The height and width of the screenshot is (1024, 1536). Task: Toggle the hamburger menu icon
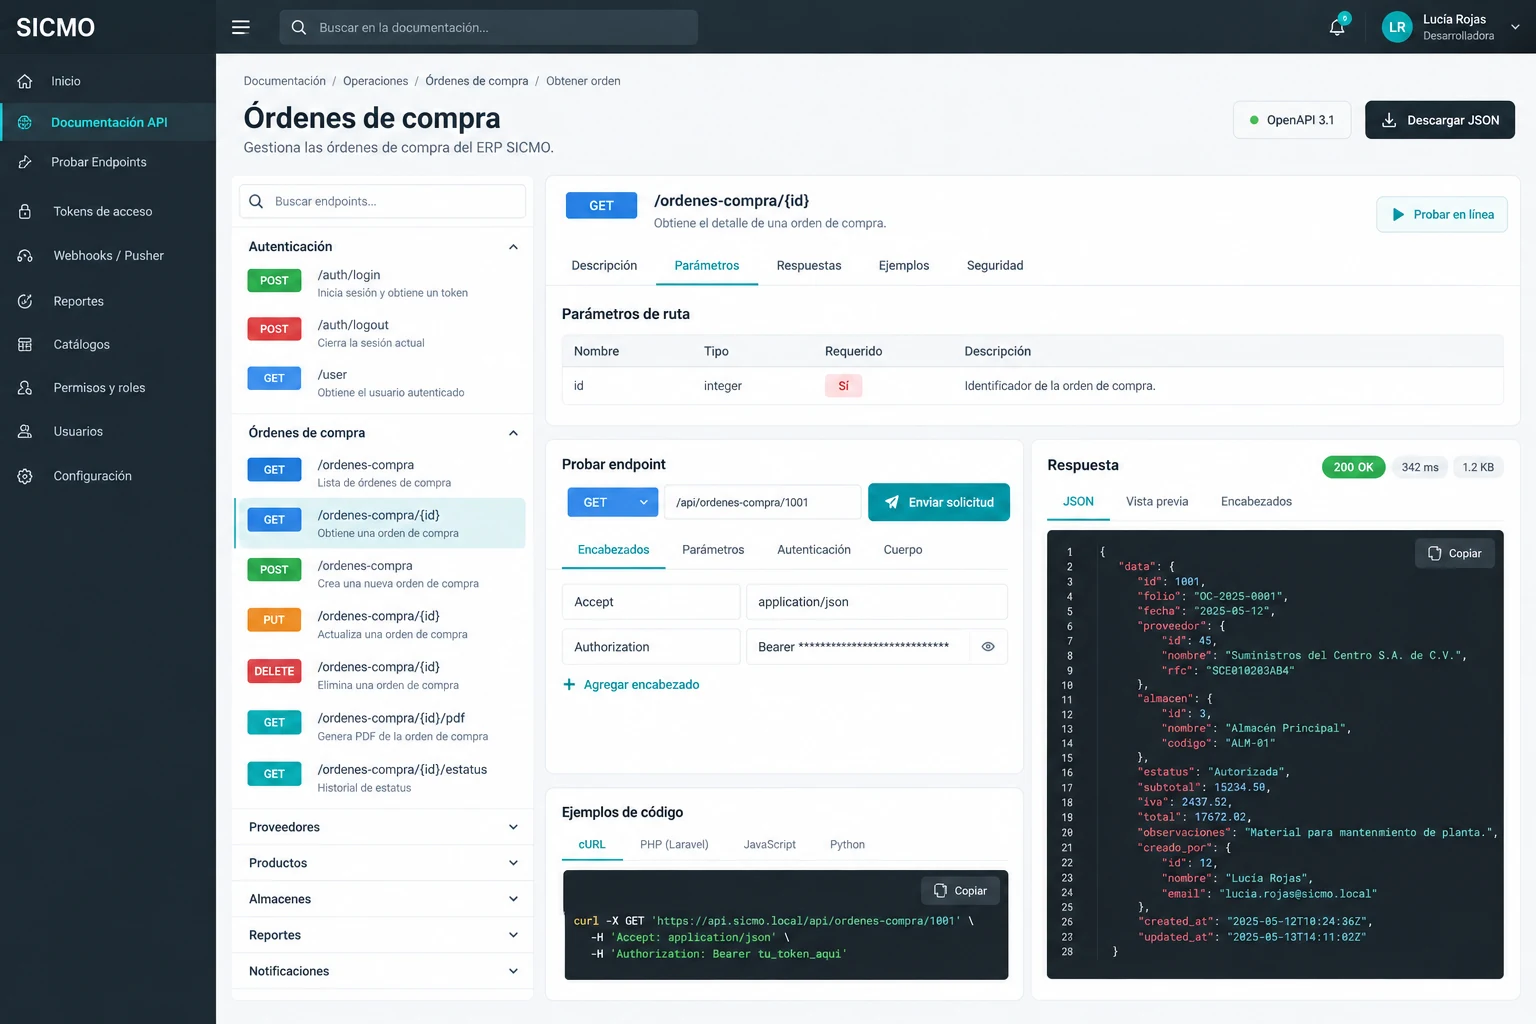point(241,27)
